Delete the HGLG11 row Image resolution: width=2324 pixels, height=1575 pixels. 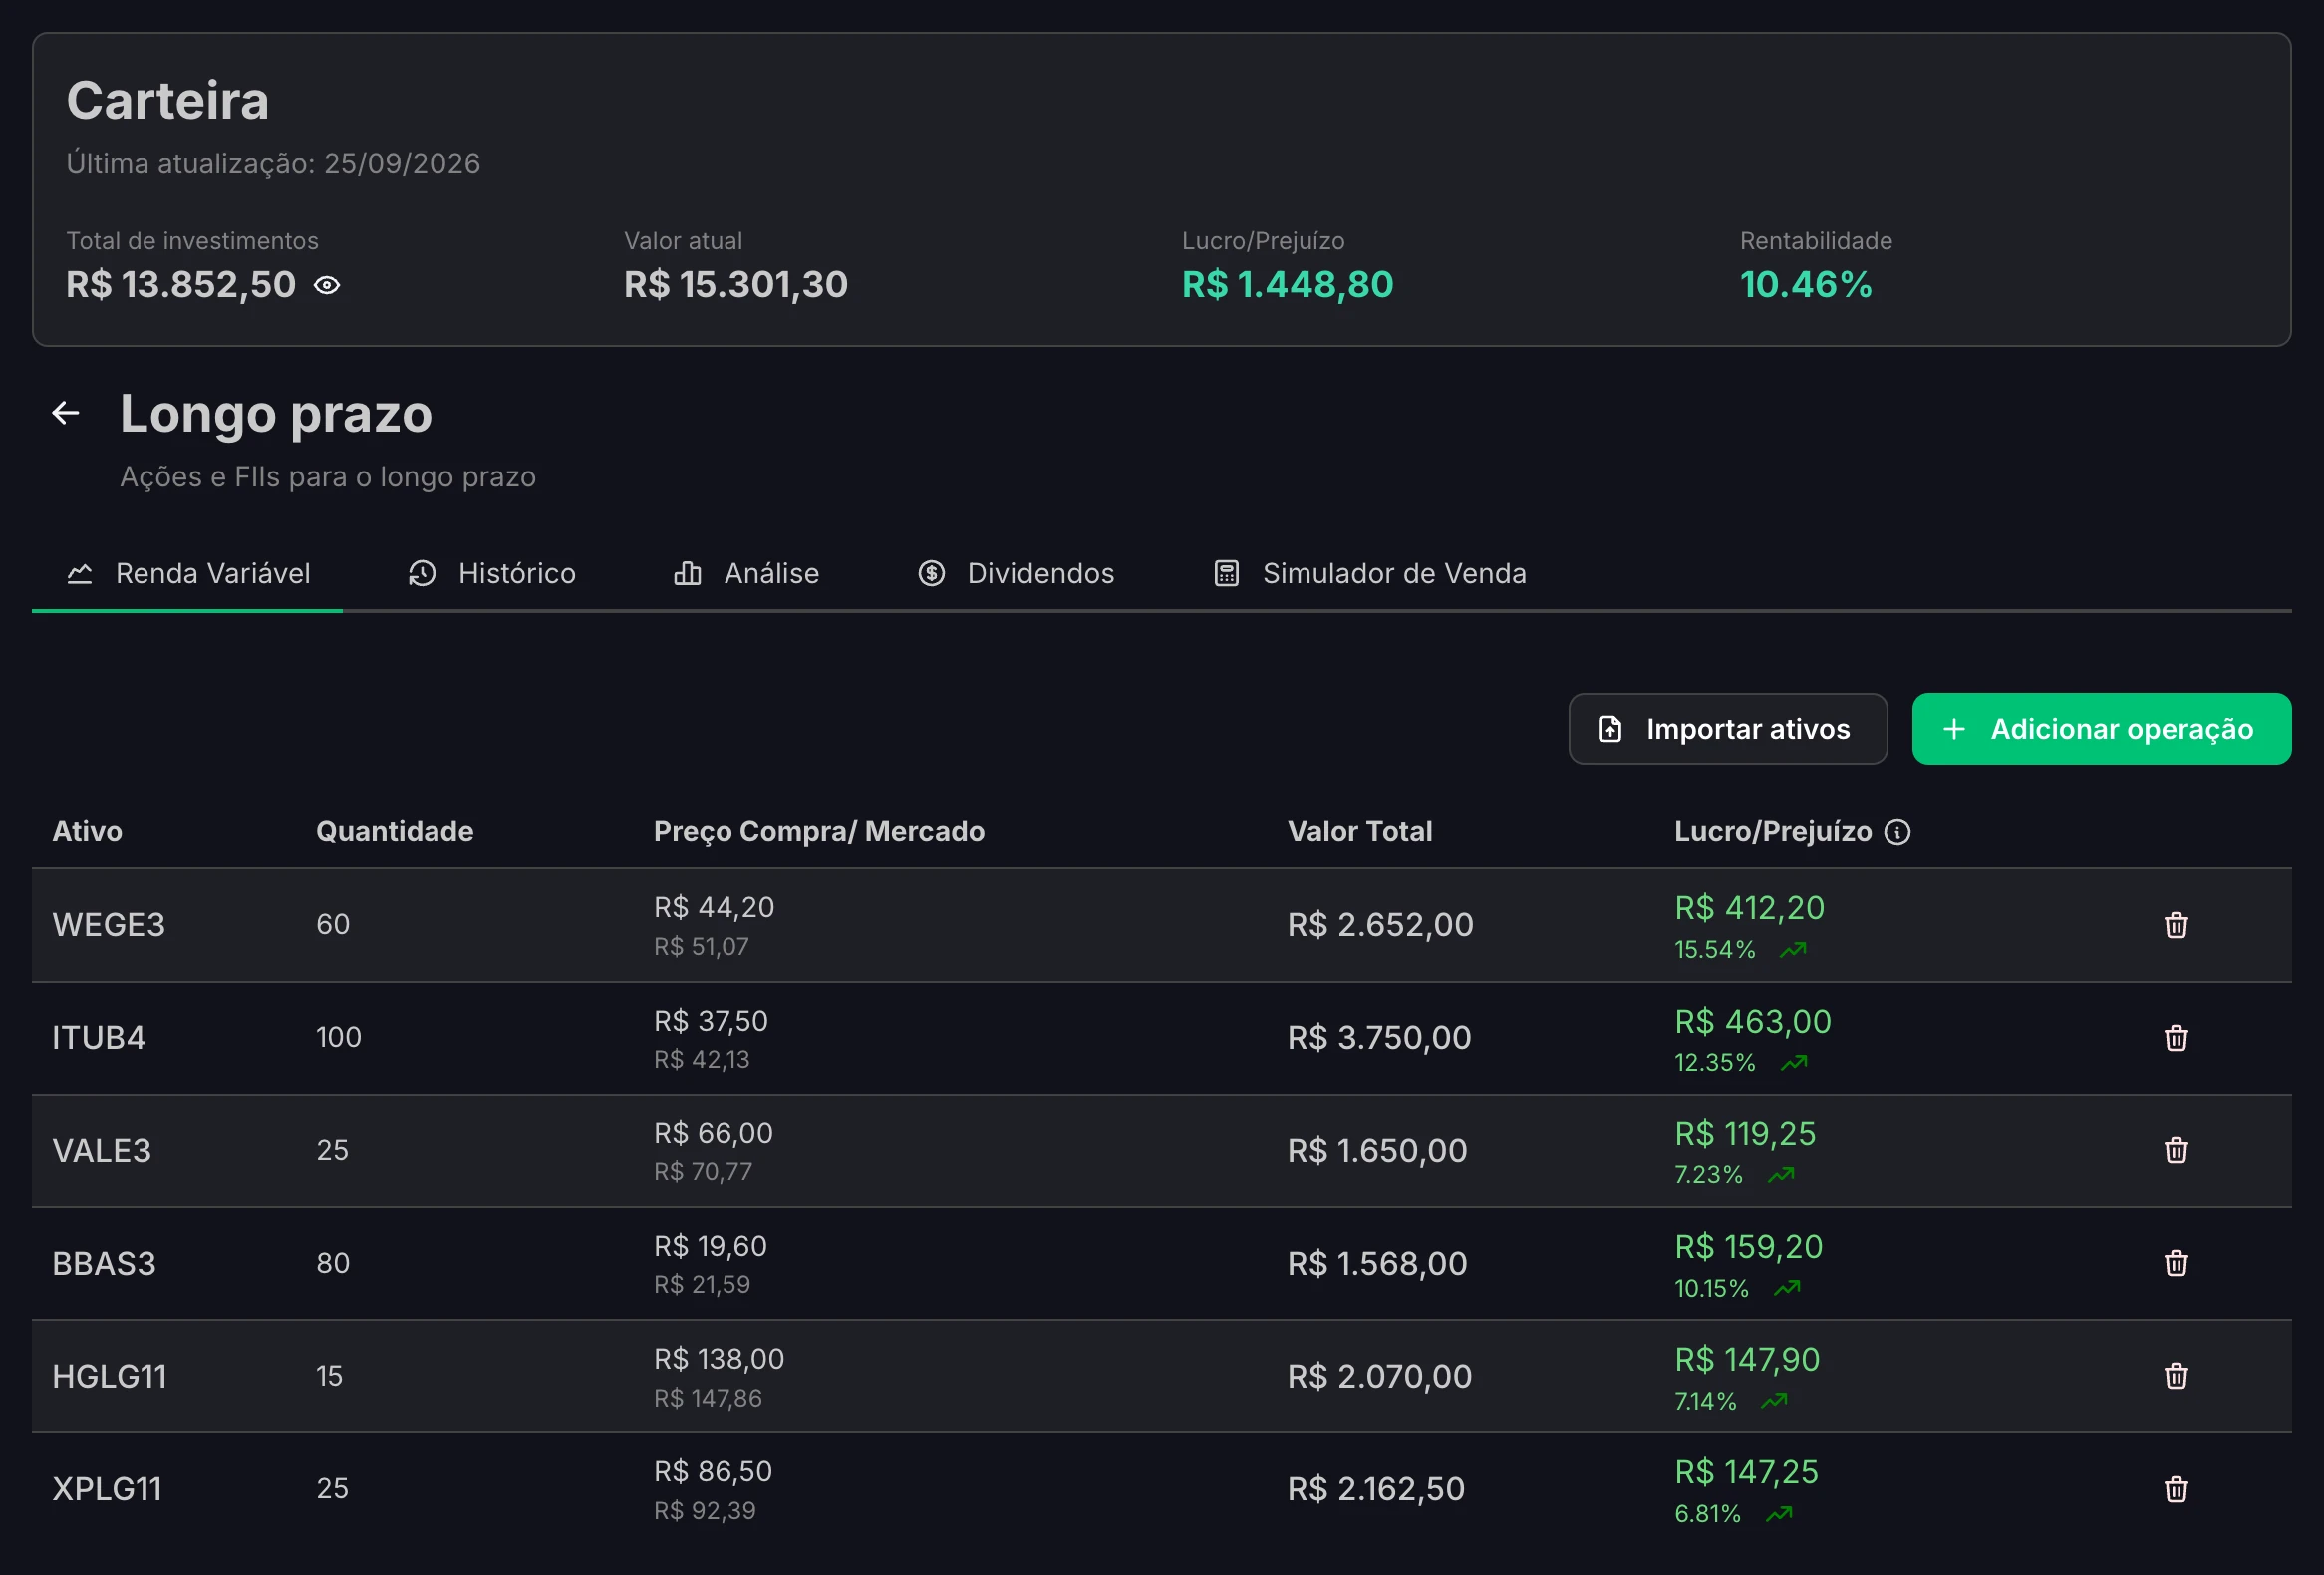tap(2176, 1377)
